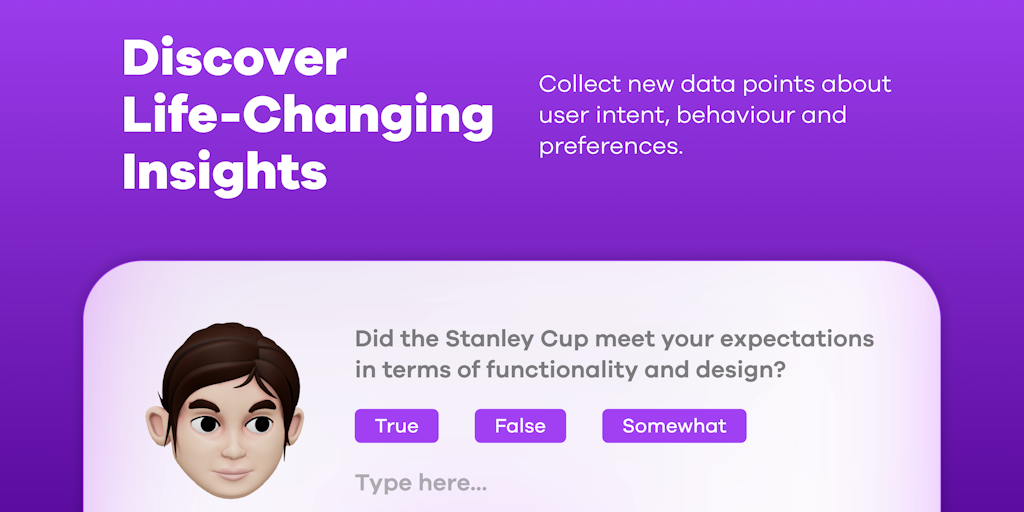Click the 'Life-Changing' headline line
Image resolution: width=1024 pixels, height=512 pixels.
pyautogui.click(x=307, y=115)
